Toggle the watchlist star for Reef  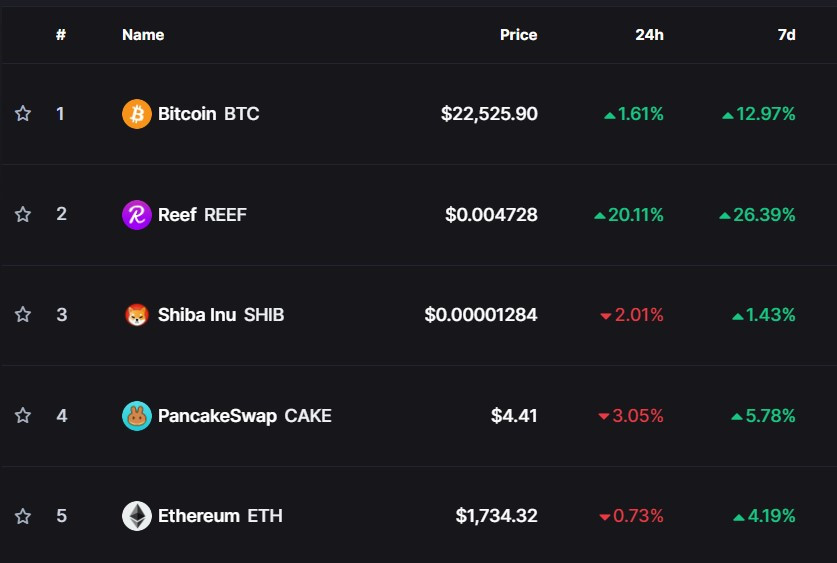point(23,215)
